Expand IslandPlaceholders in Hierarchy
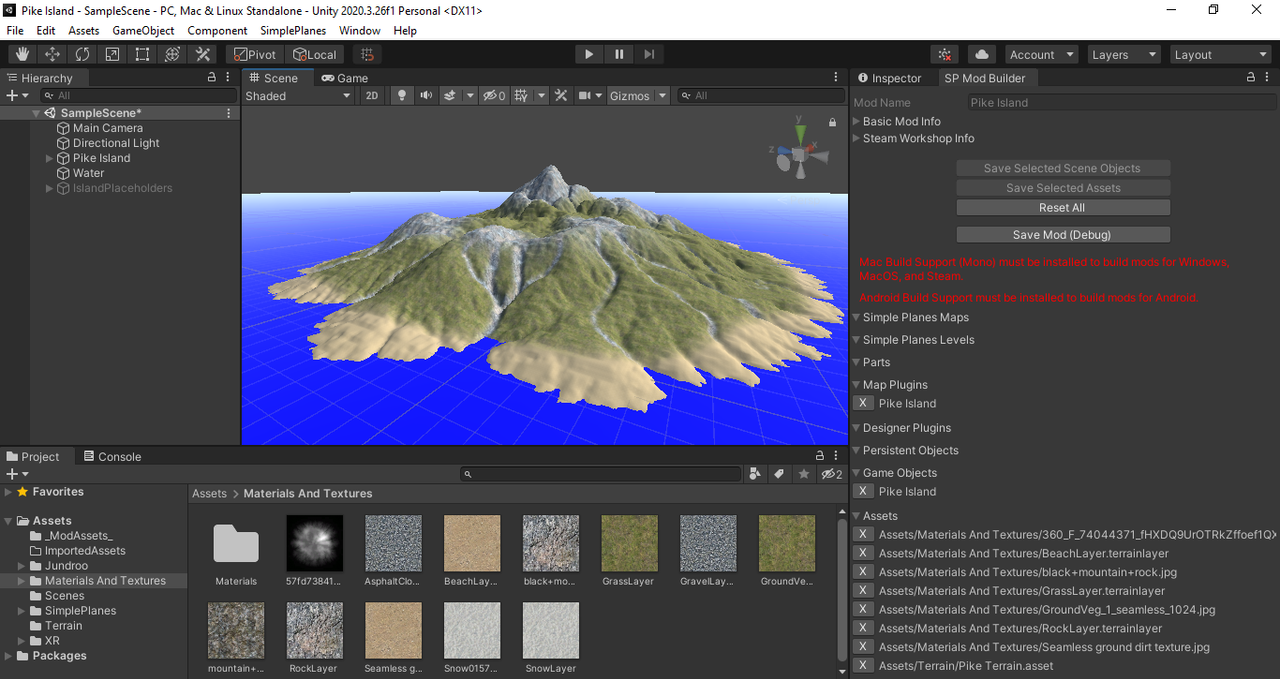1280x679 pixels. [x=50, y=188]
